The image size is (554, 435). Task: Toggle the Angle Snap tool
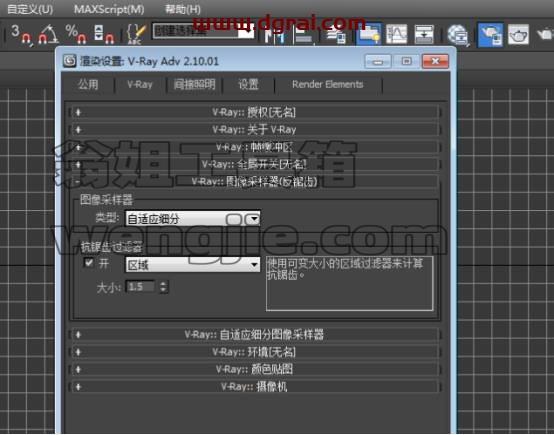coord(48,34)
